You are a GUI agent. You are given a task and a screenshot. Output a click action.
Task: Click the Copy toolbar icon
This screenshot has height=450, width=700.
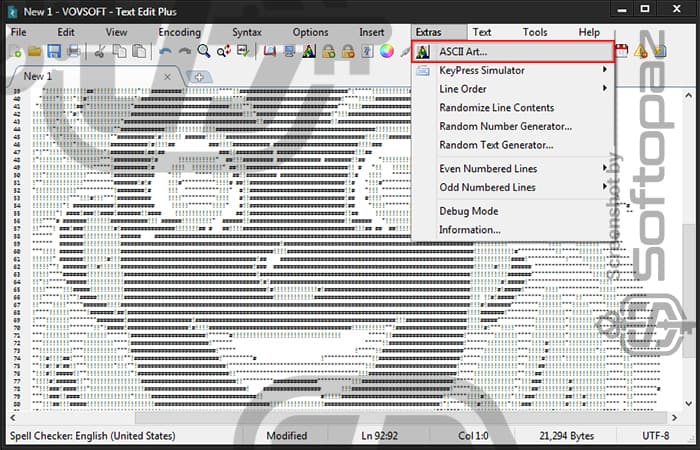(x=119, y=51)
